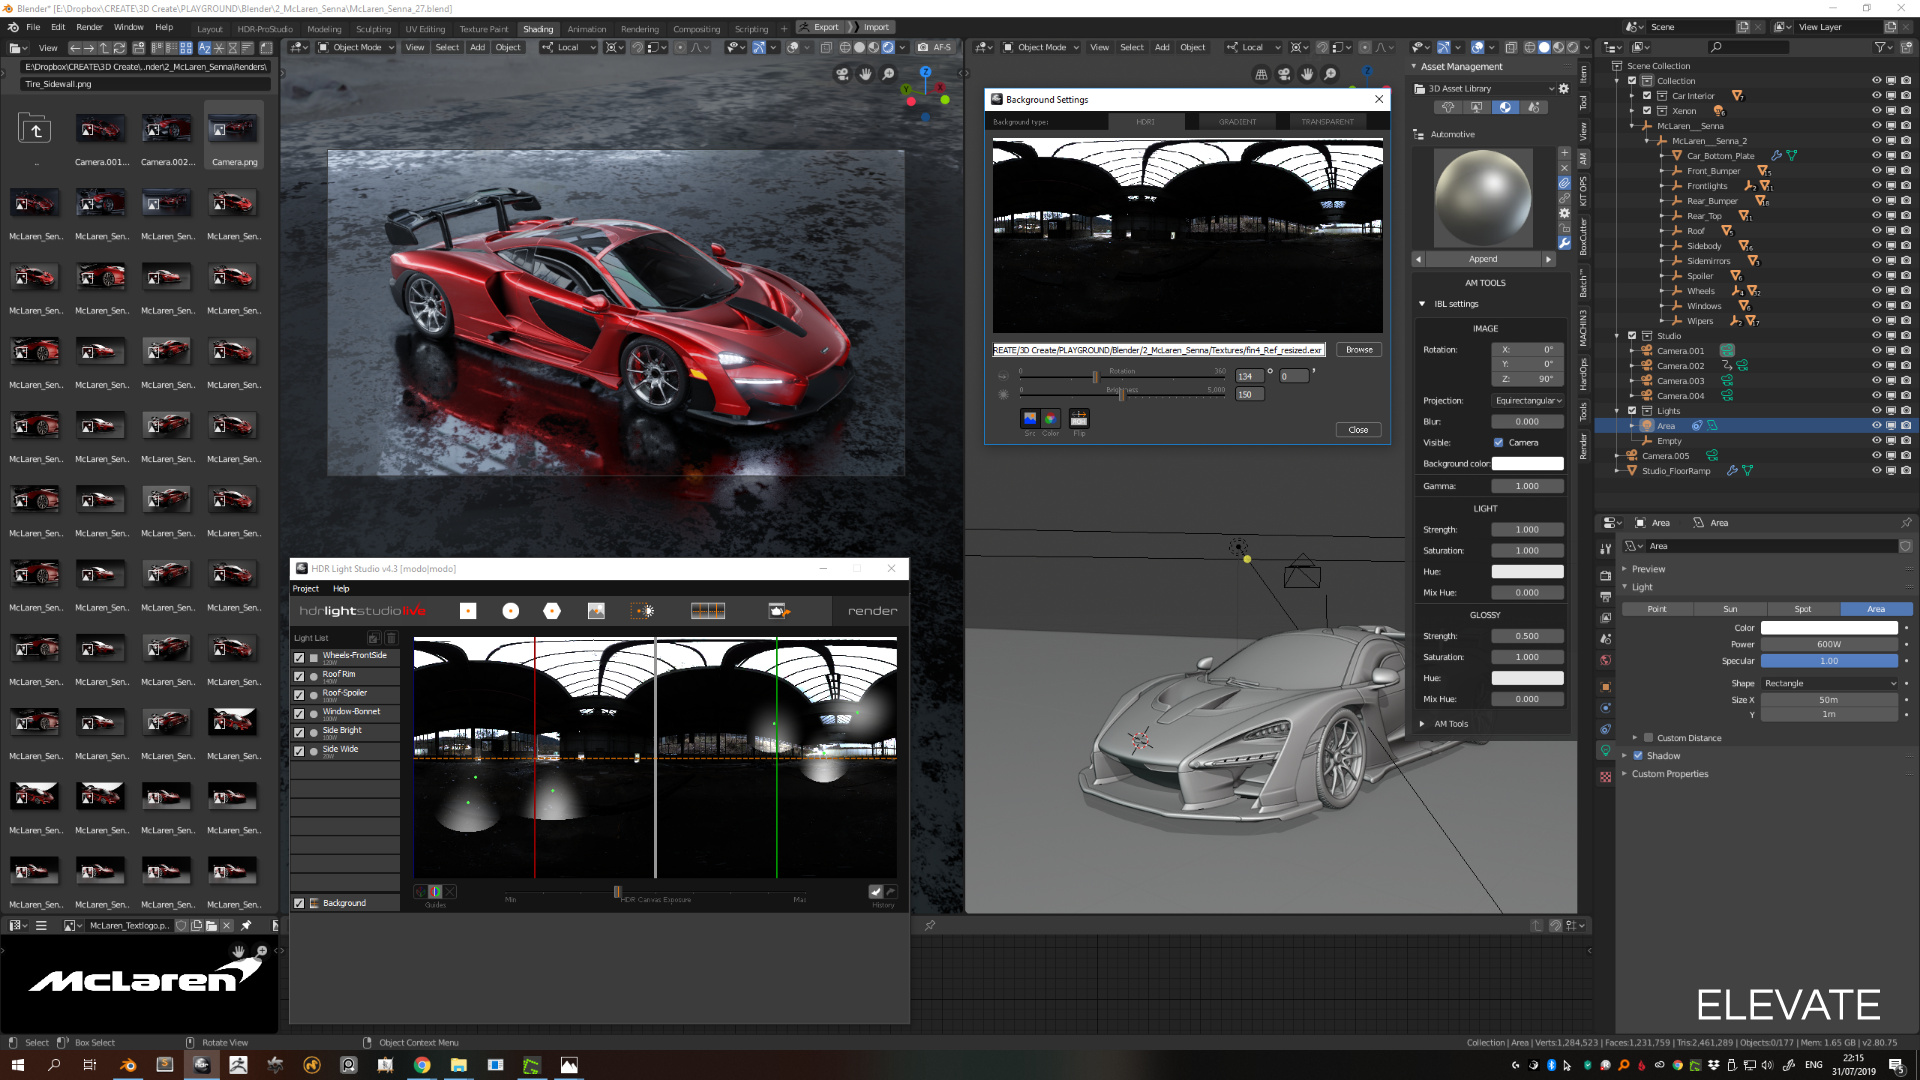
Task: Click the Browse button in Background Settings
Action: pyautogui.click(x=1359, y=350)
